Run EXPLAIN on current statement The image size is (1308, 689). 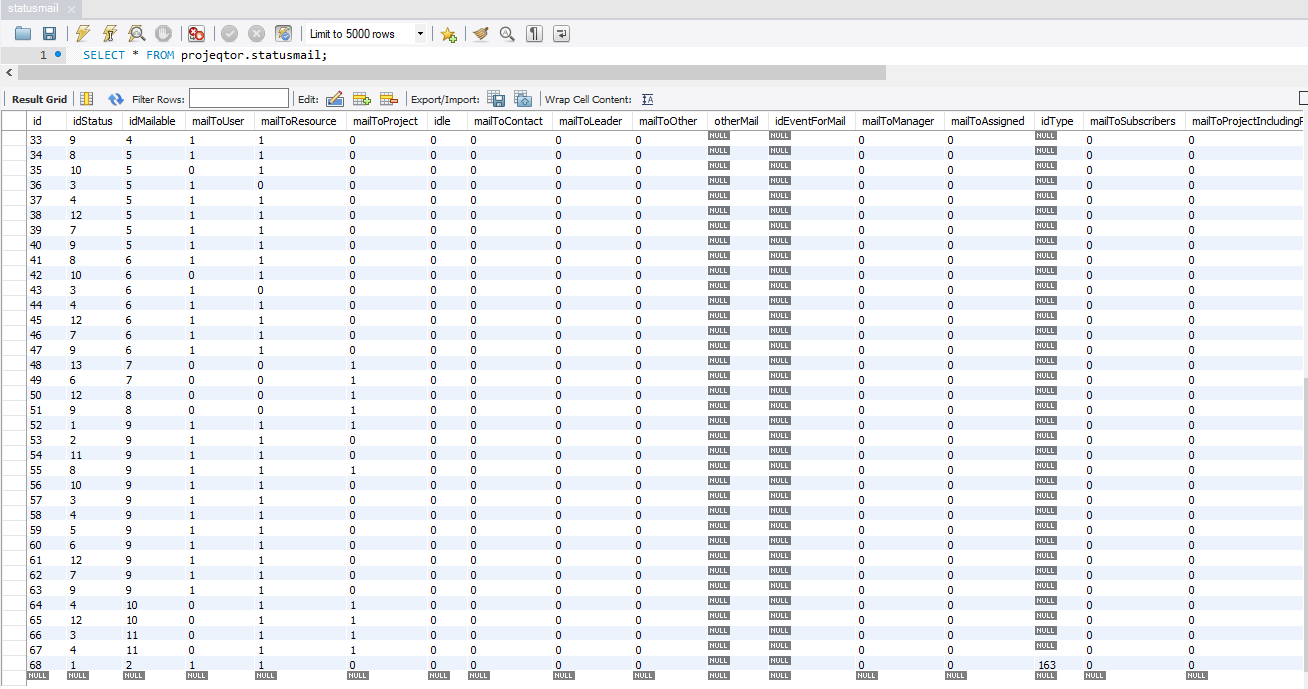tap(137, 34)
